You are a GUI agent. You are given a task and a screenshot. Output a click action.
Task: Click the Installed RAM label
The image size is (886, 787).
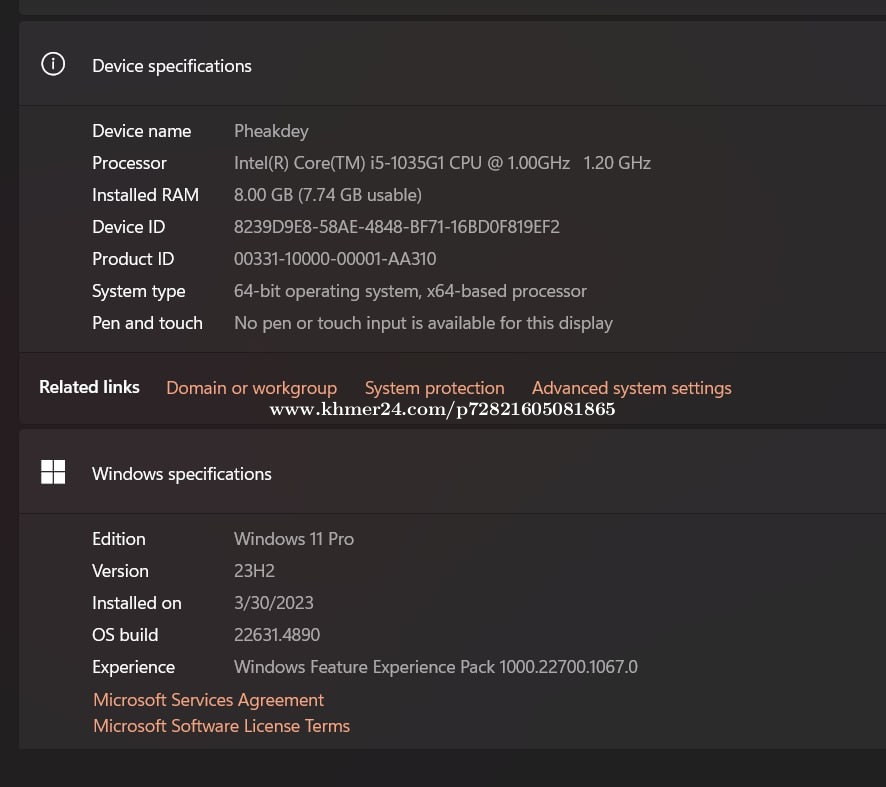coord(146,195)
